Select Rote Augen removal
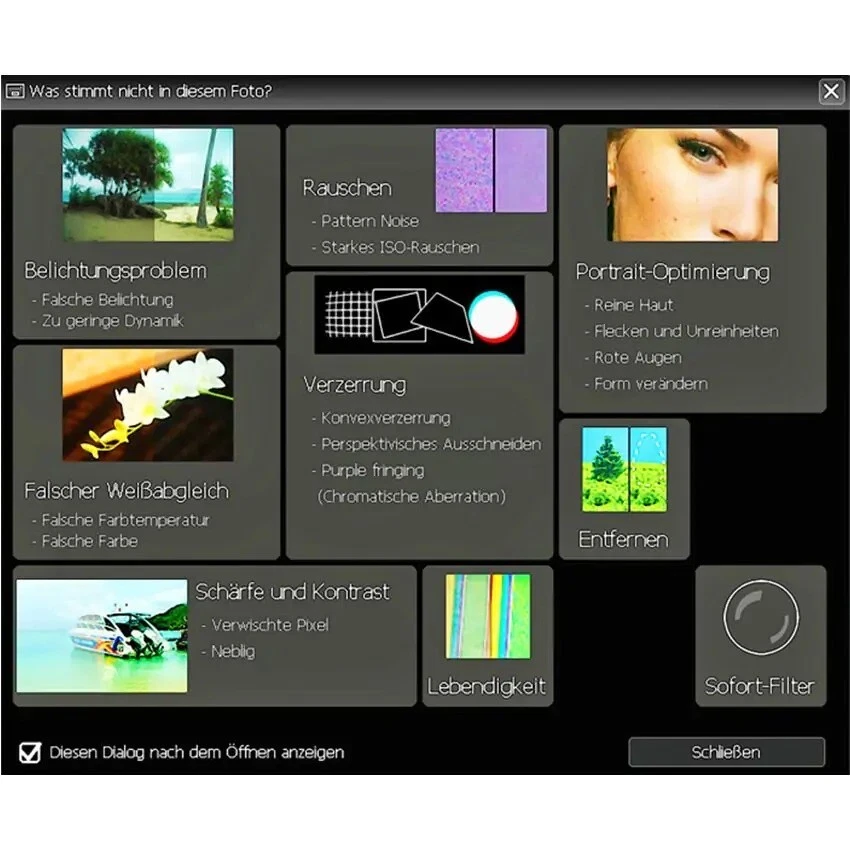 [638, 357]
